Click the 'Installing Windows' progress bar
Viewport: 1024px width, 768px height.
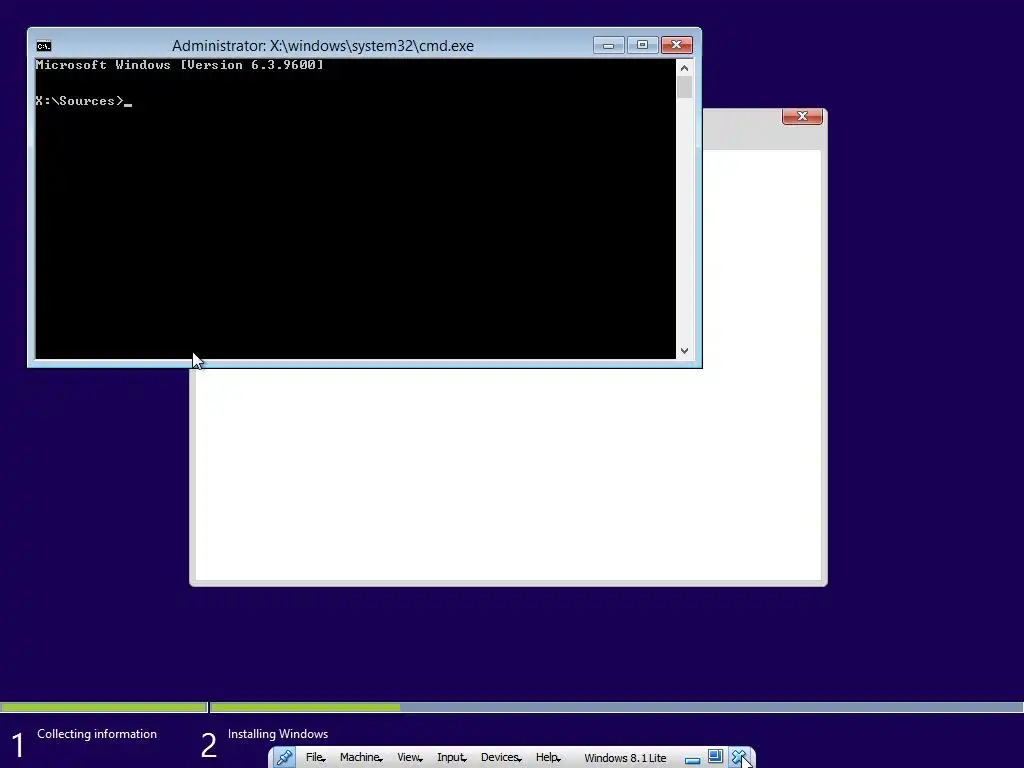coord(616,707)
